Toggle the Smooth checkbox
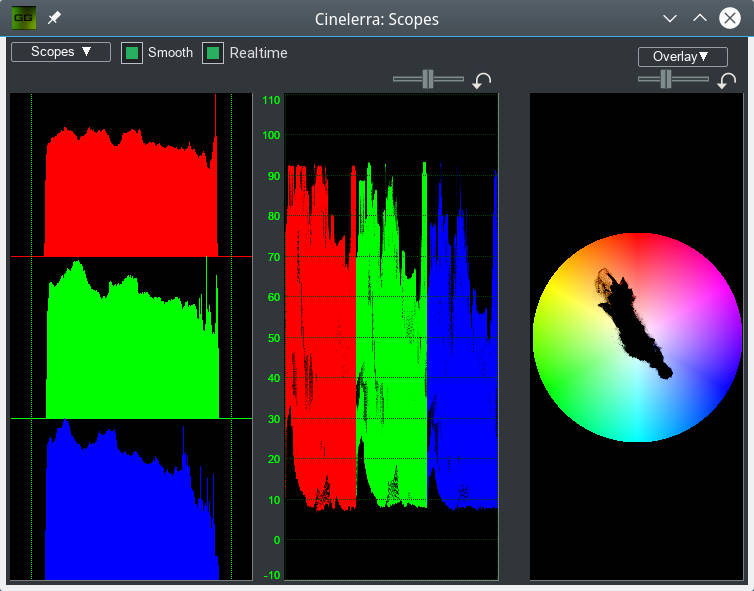Screen dimensions: 754x591 pos(132,53)
